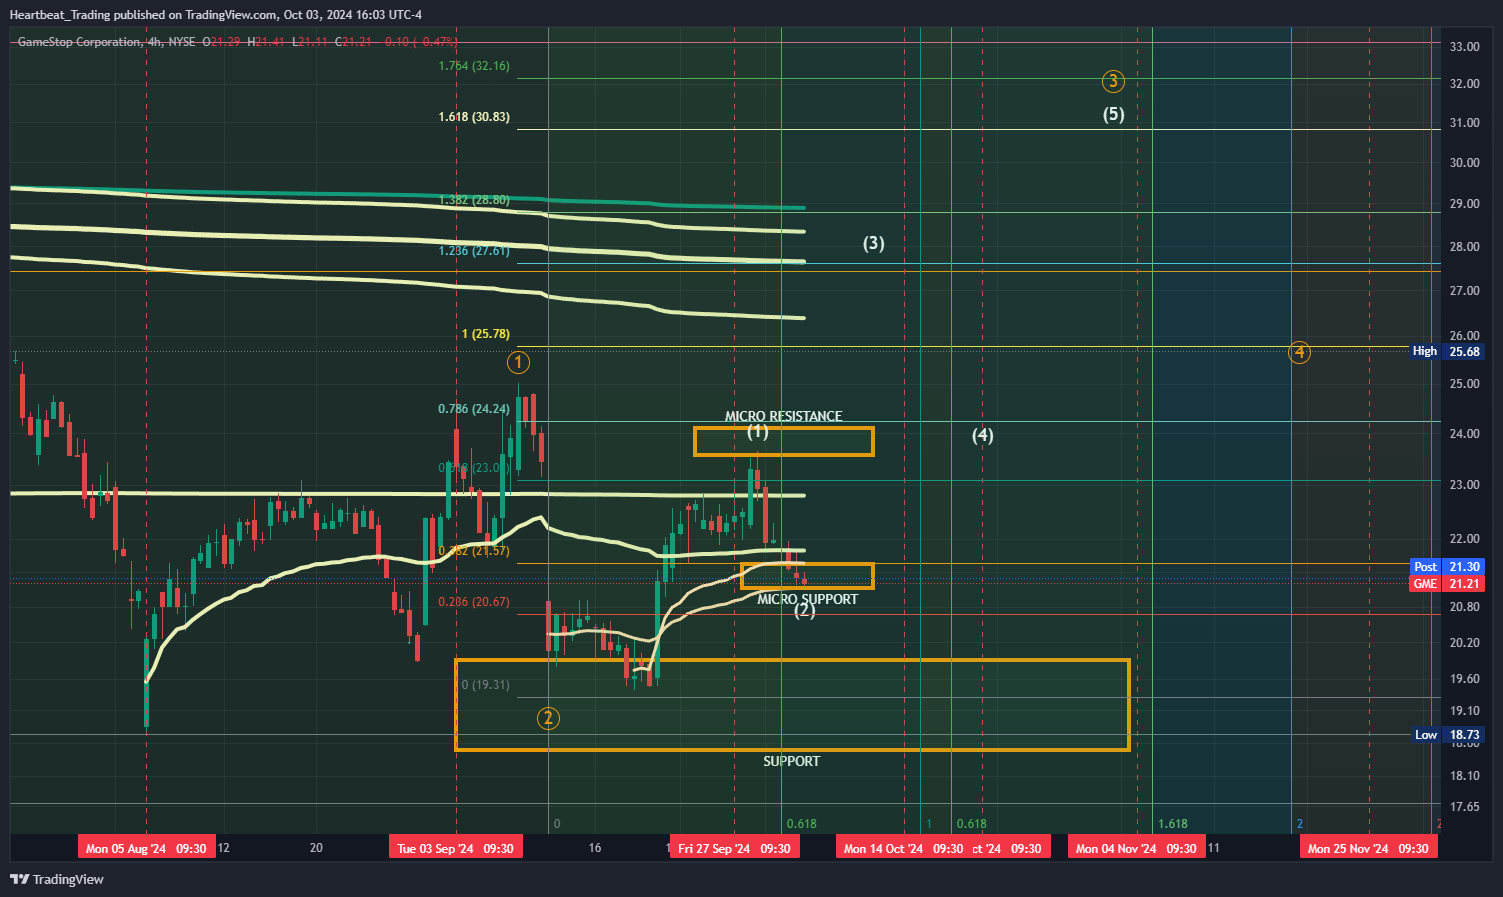Select the Mon 14 Oct '24 09:30 date marker
The image size is (1503, 897).
point(904,848)
